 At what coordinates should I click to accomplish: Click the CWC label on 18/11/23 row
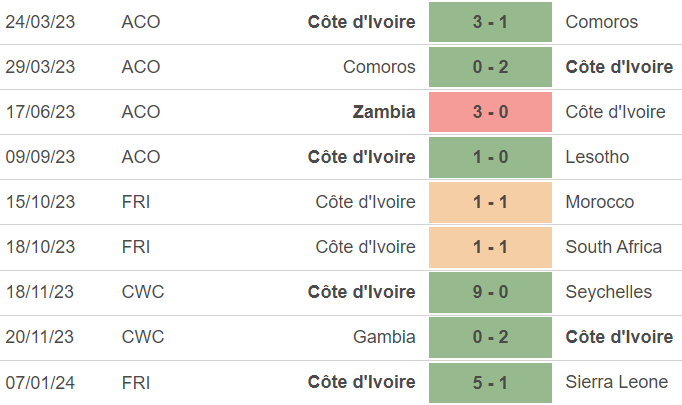click(142, 292)
